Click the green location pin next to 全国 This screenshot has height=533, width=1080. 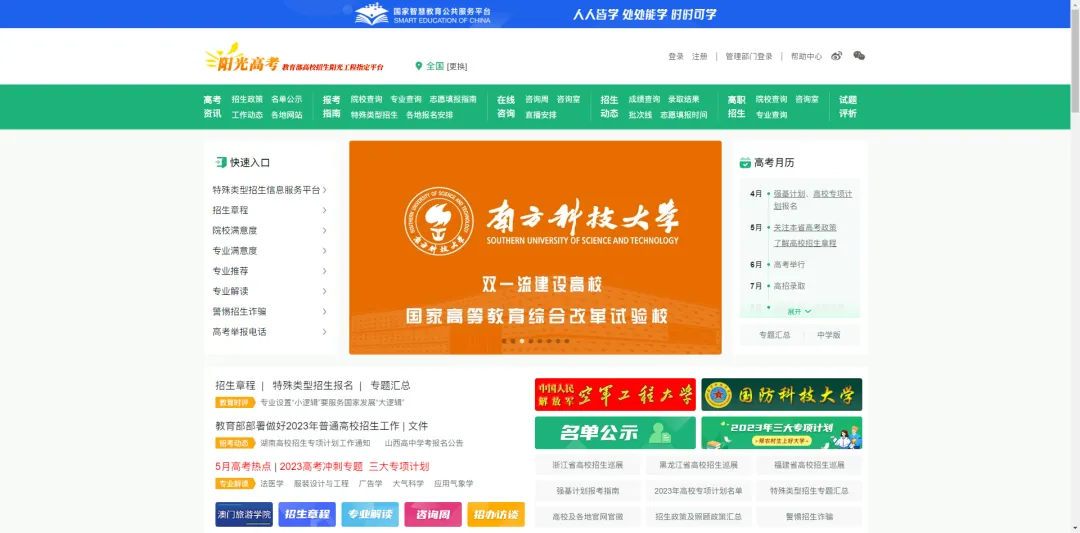[418, 66]
